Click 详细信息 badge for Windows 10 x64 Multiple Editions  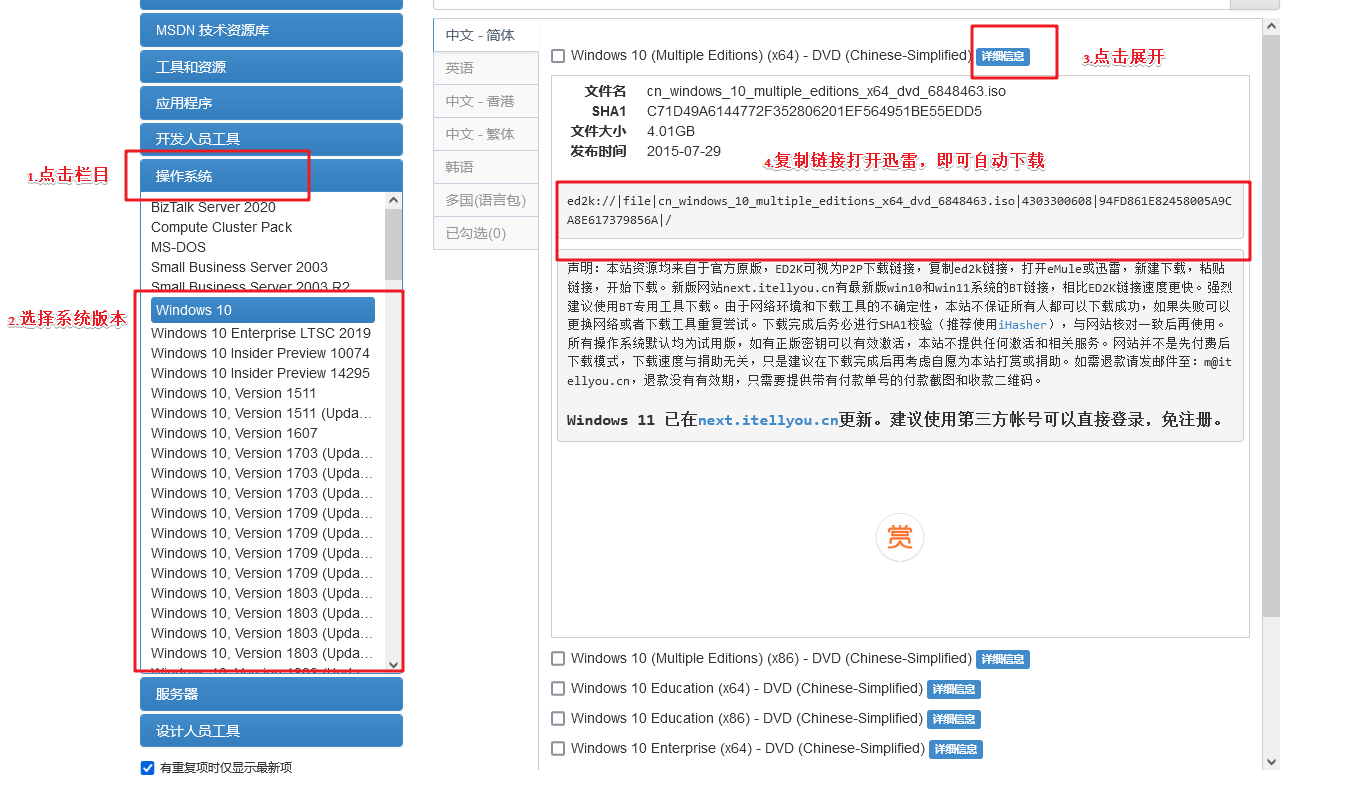click(x=1002, y=57)
